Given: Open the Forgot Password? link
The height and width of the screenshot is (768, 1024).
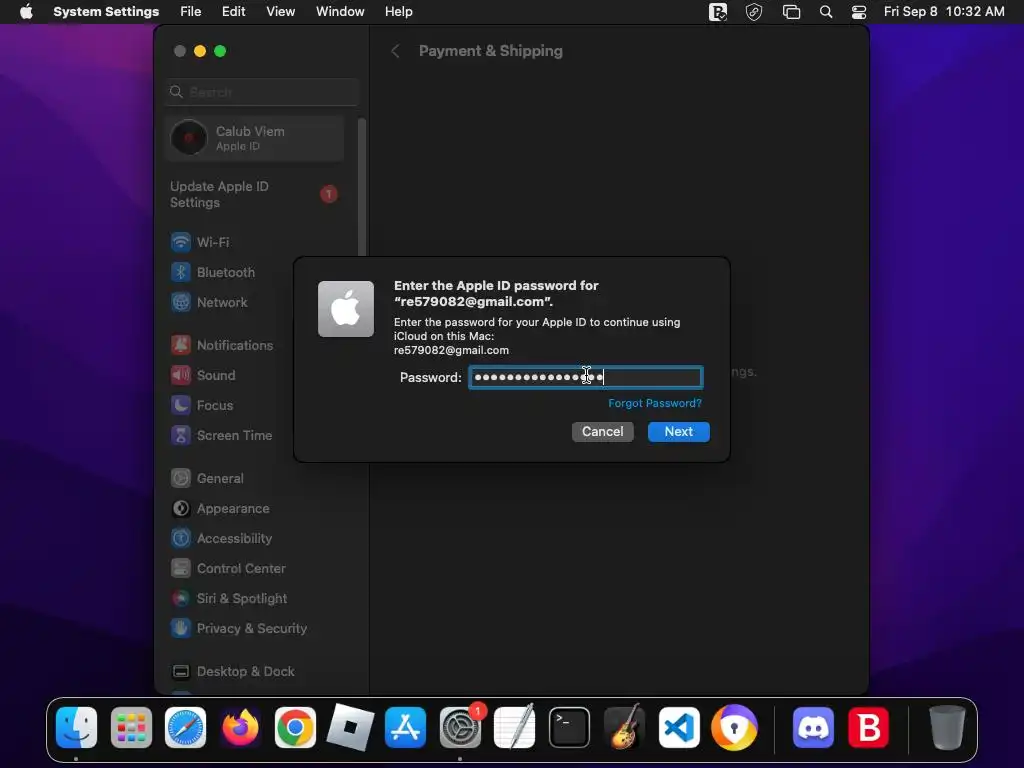Looking at the screenshot, I should [x=655, y=403].
